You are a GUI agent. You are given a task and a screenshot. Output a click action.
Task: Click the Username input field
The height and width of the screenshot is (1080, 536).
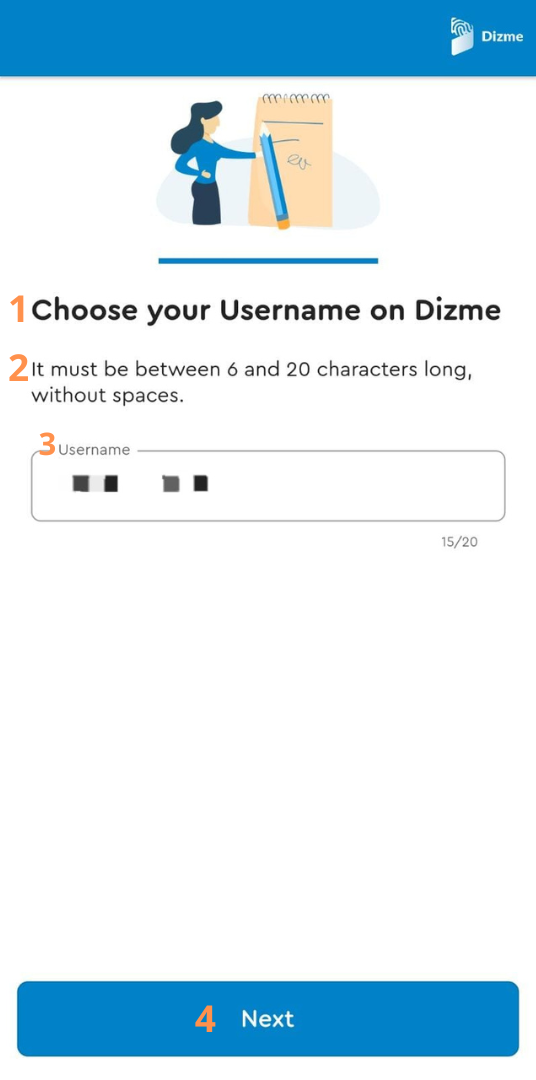click(x=268, y=486)
